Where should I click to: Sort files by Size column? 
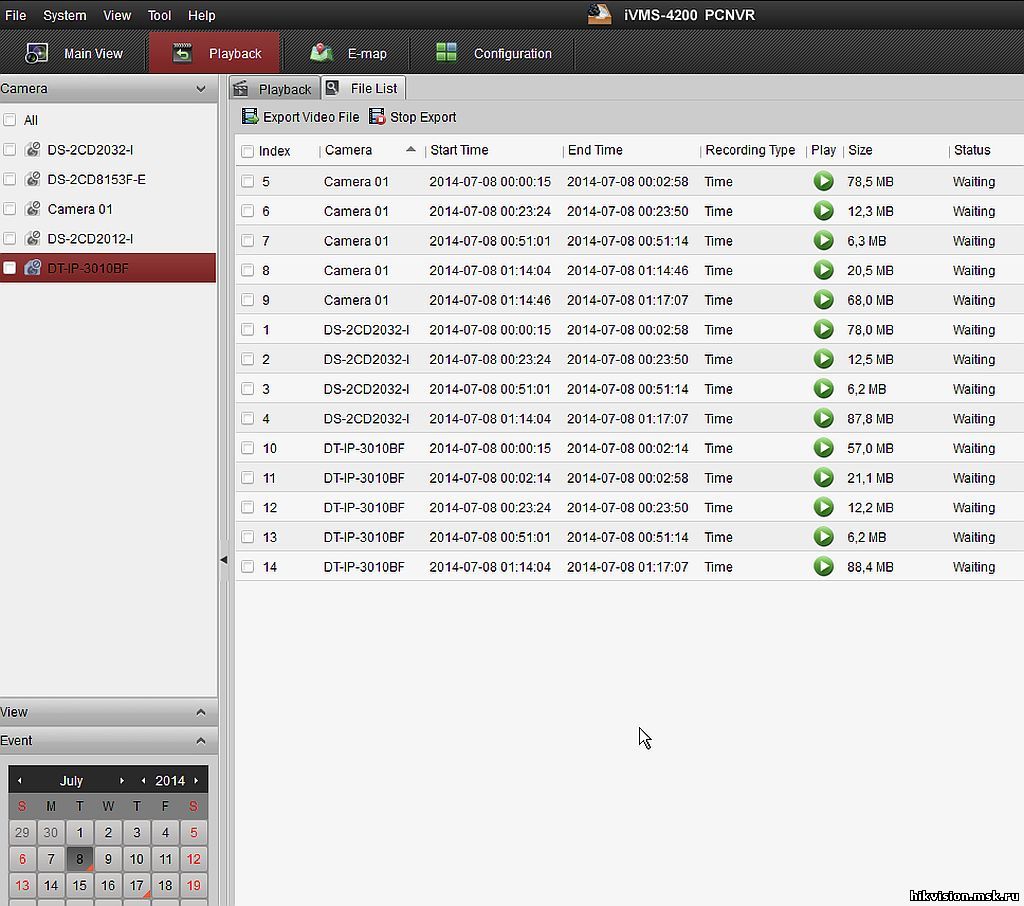[x=860, y=150]
